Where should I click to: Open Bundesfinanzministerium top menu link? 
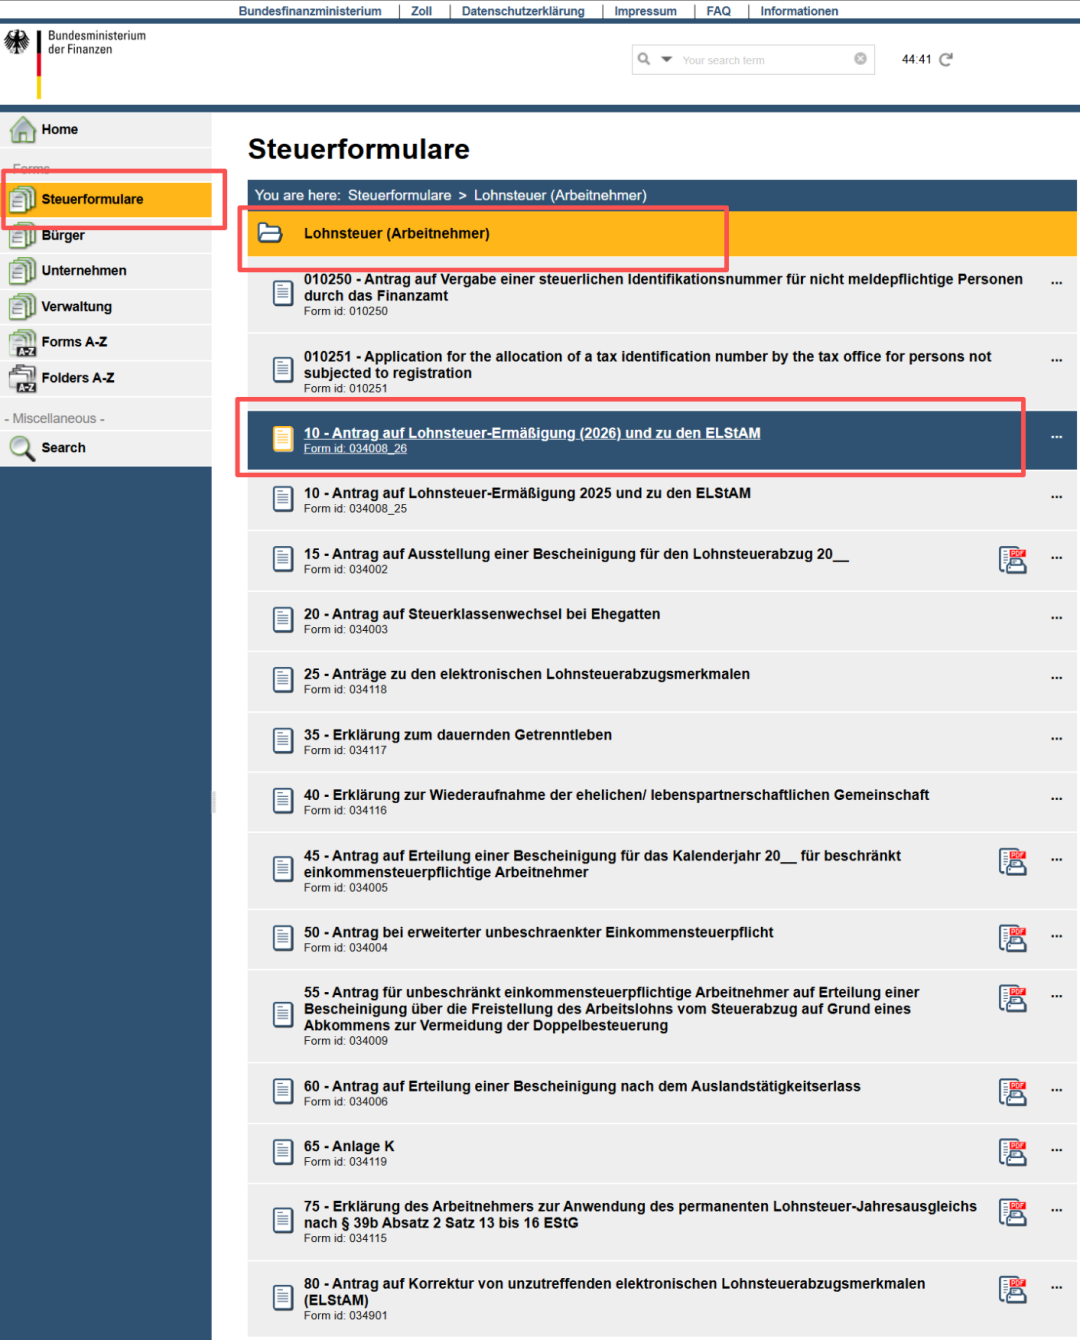tap(310, 11)
